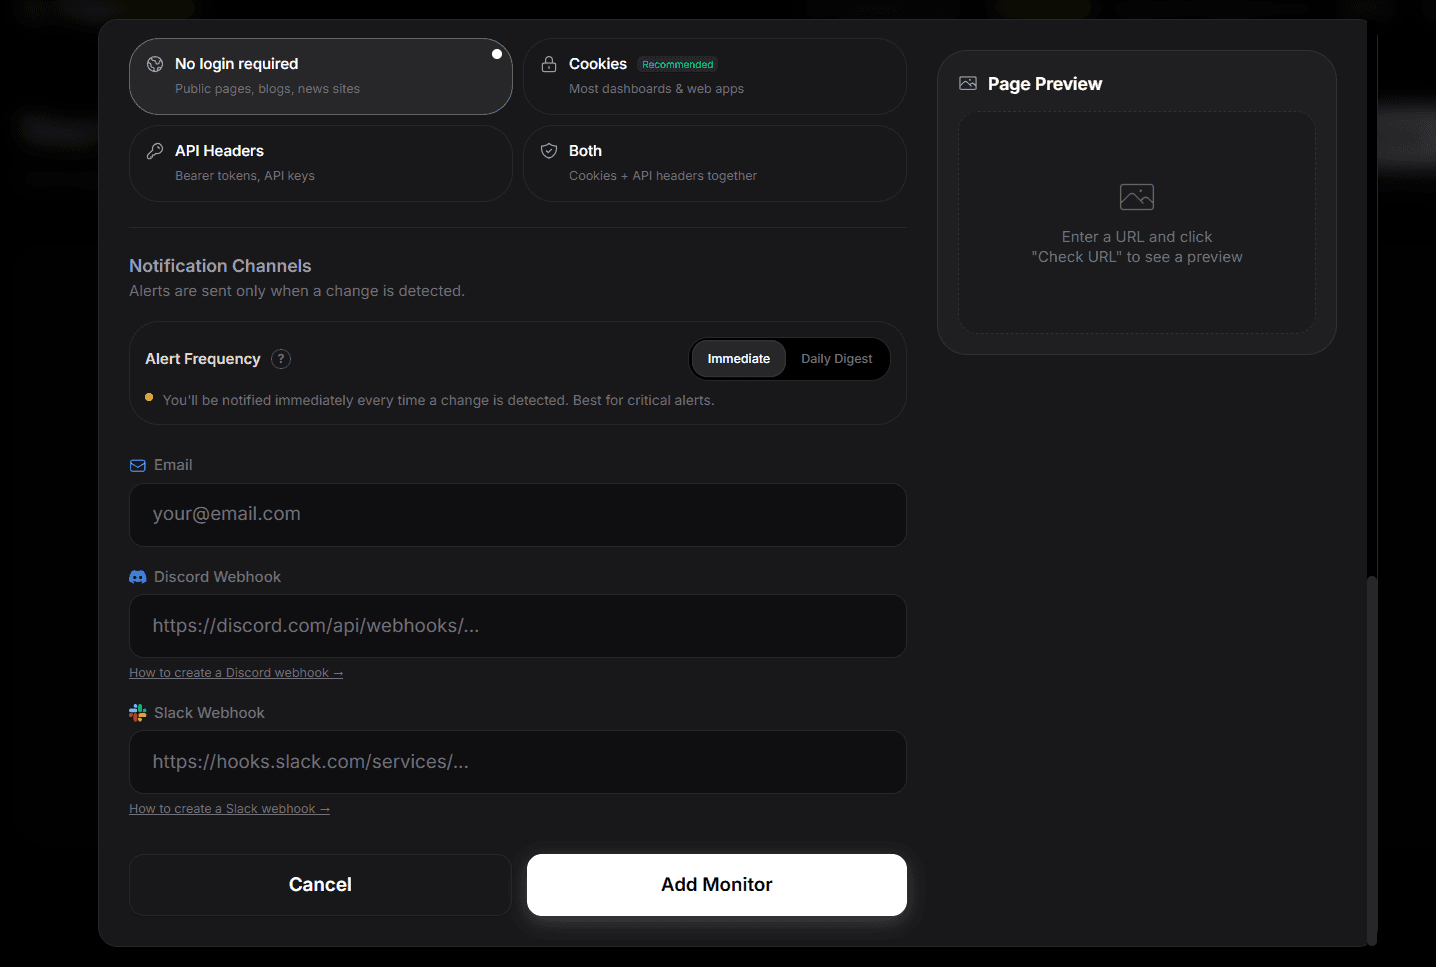Open How to create a Discord webhook

(x=236, y=672)
